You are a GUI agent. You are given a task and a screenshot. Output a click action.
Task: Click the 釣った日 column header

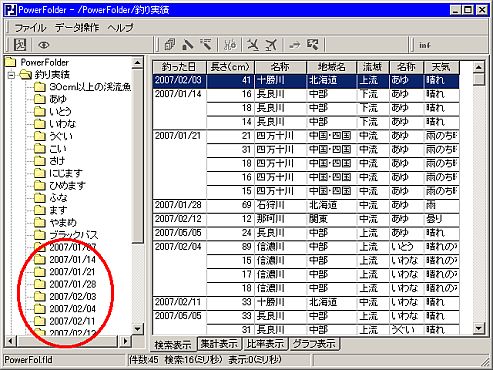179,67
